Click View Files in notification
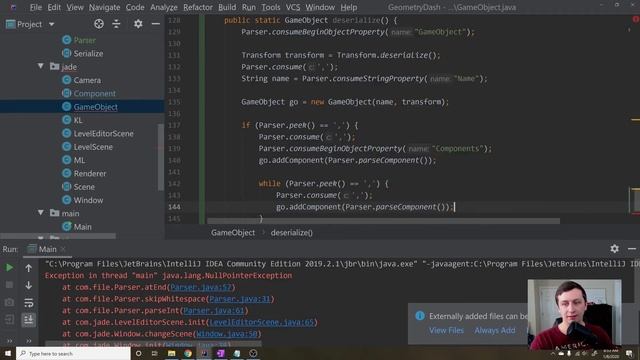Image resolution: width=640 pixels, height=360 pixels. click(x=446, y=330)
